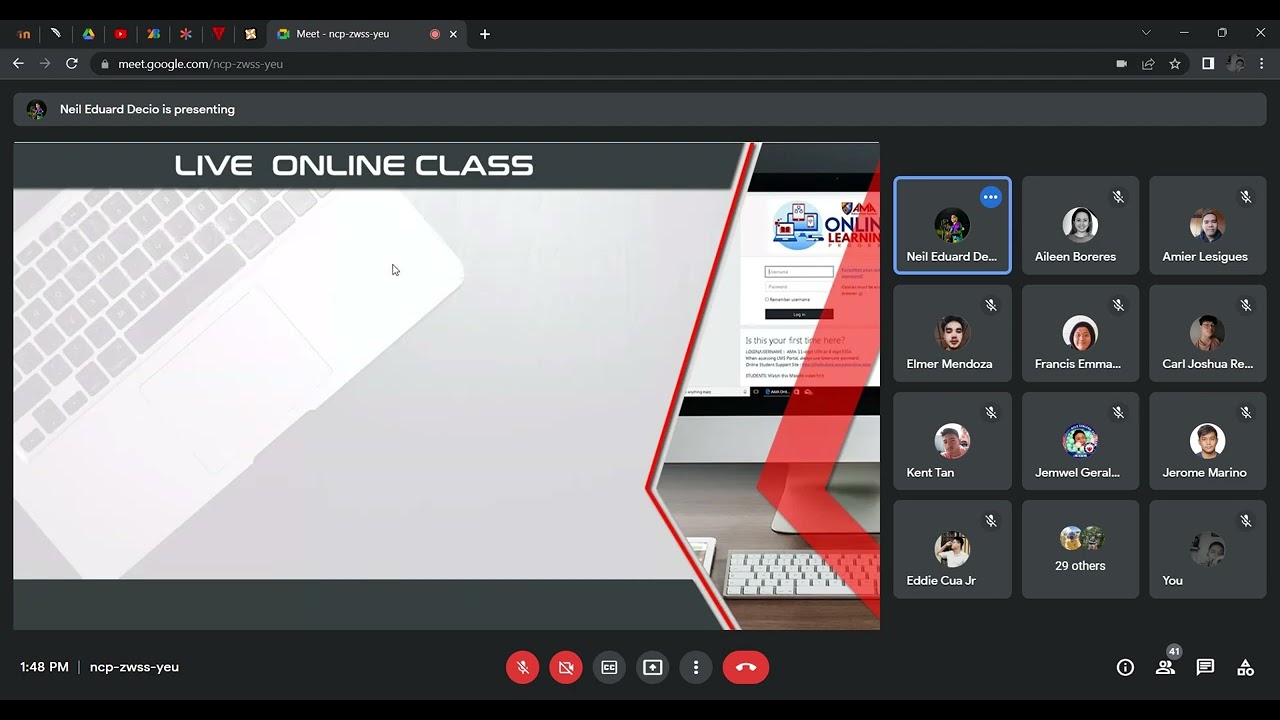Open the Present now screen-share button

click(653, 667)
